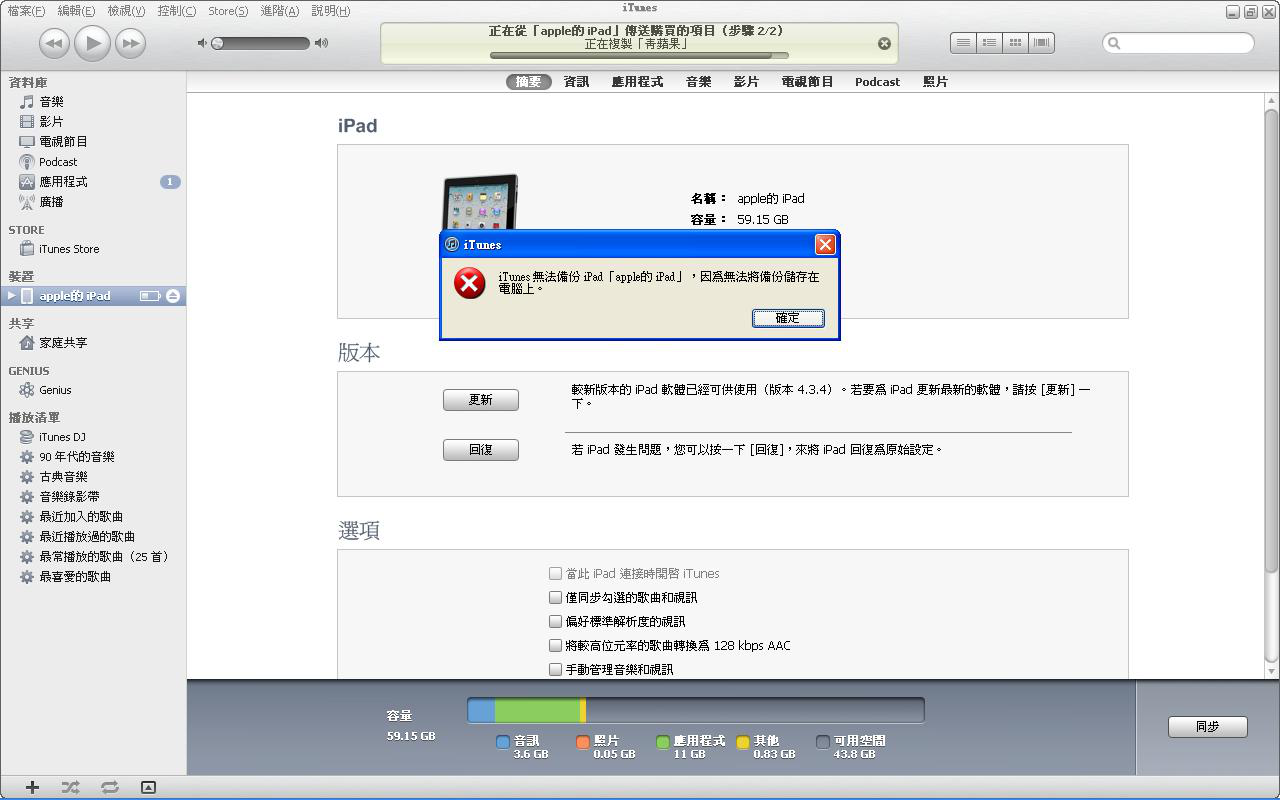Select the 摘要 tab
This screenshot has width=1280, height=800.
tap(528, 82)
